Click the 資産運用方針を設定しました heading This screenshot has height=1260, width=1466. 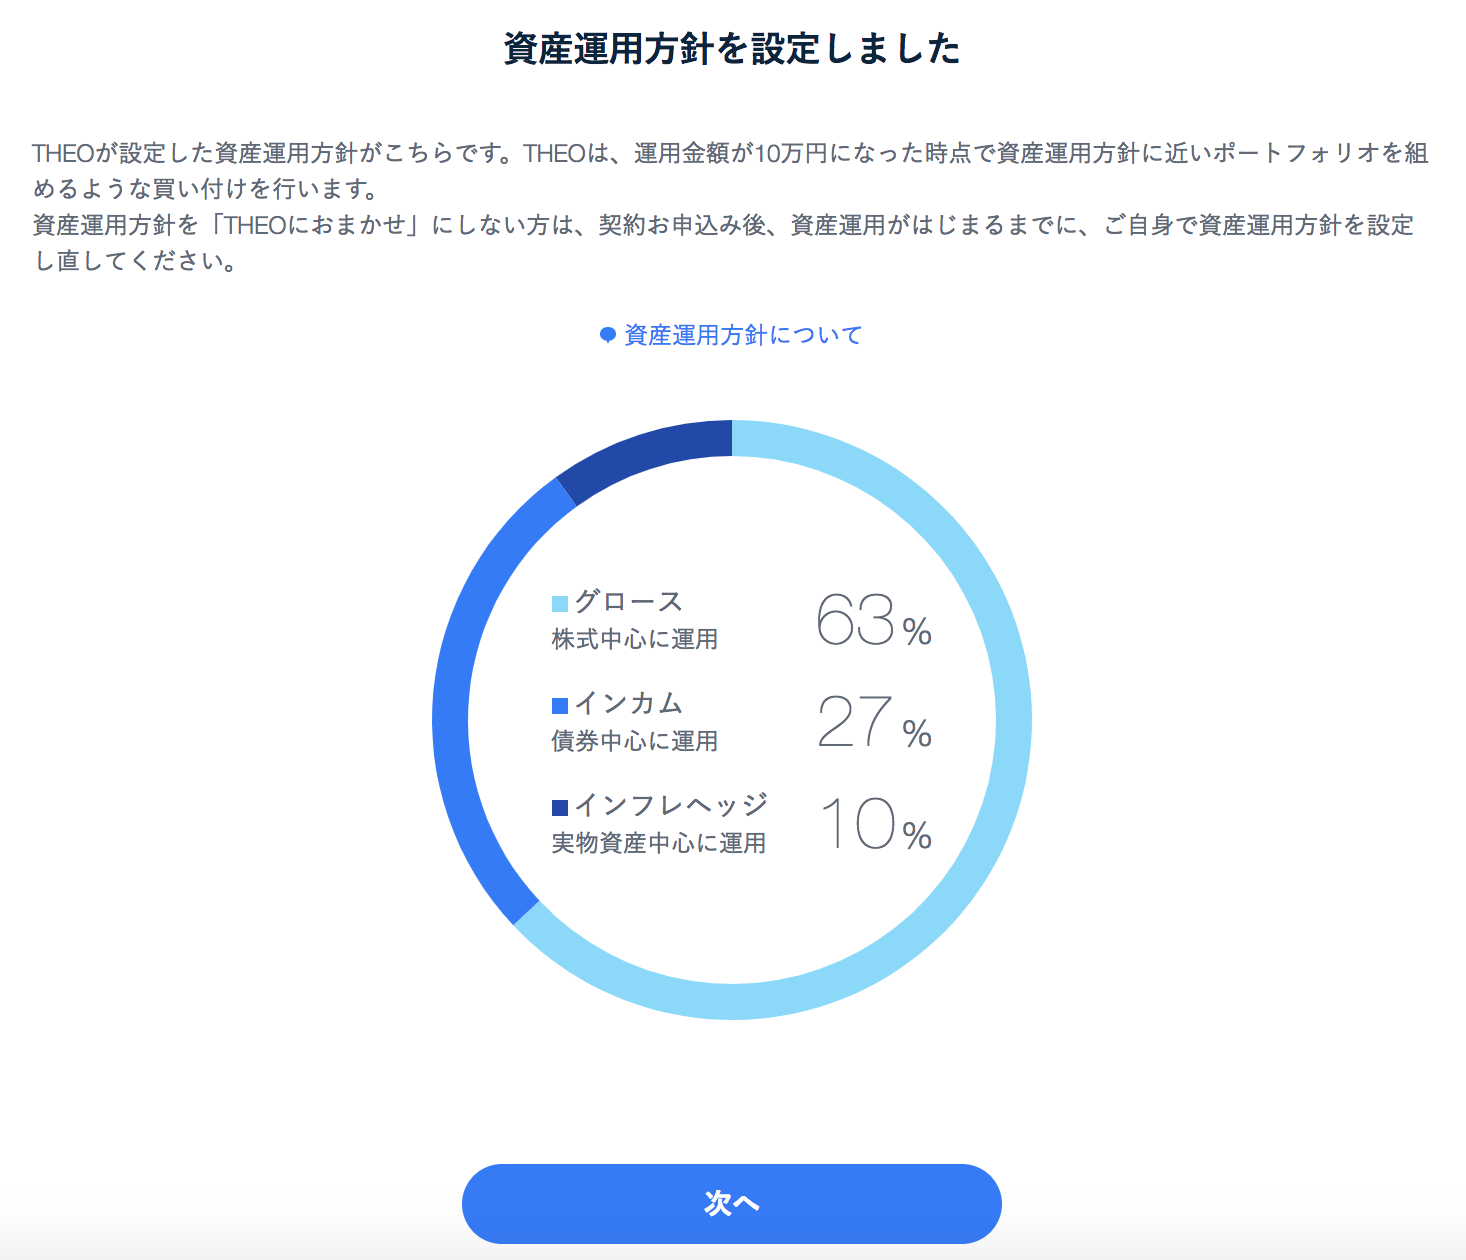pos(732,48)
